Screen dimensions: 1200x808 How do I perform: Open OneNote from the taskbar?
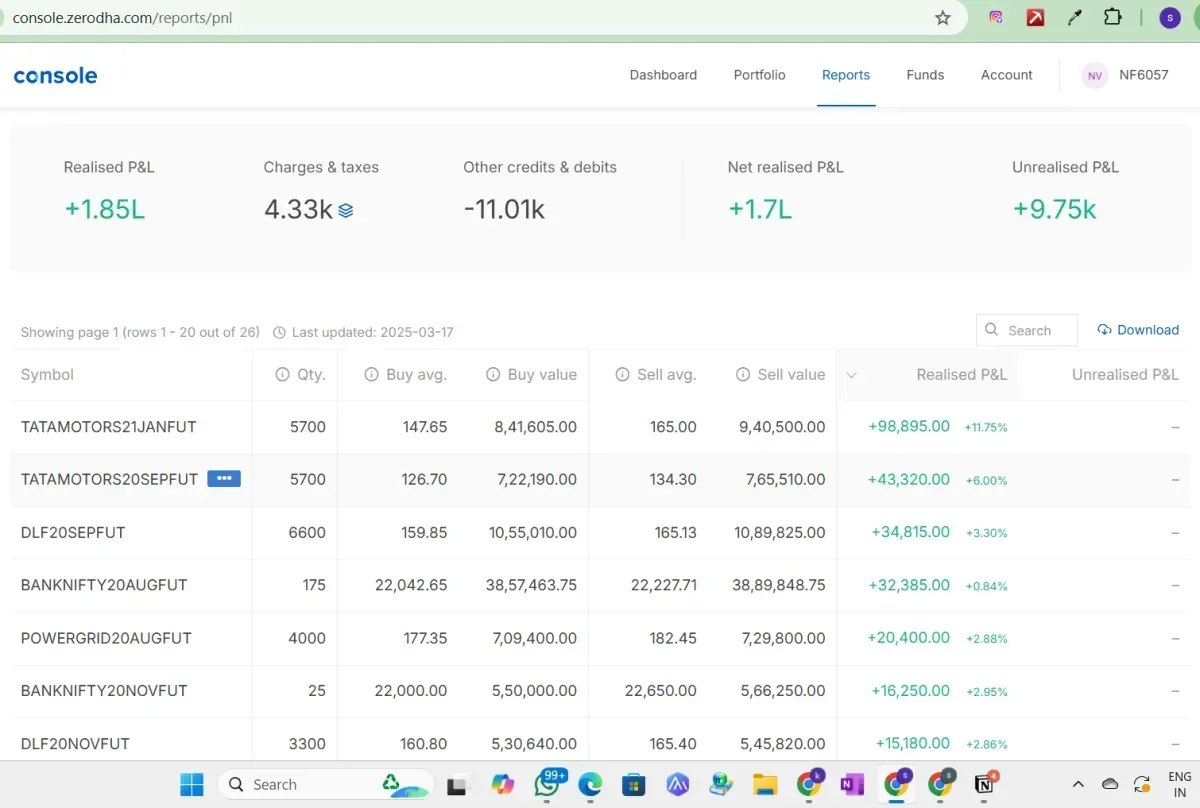852,784
